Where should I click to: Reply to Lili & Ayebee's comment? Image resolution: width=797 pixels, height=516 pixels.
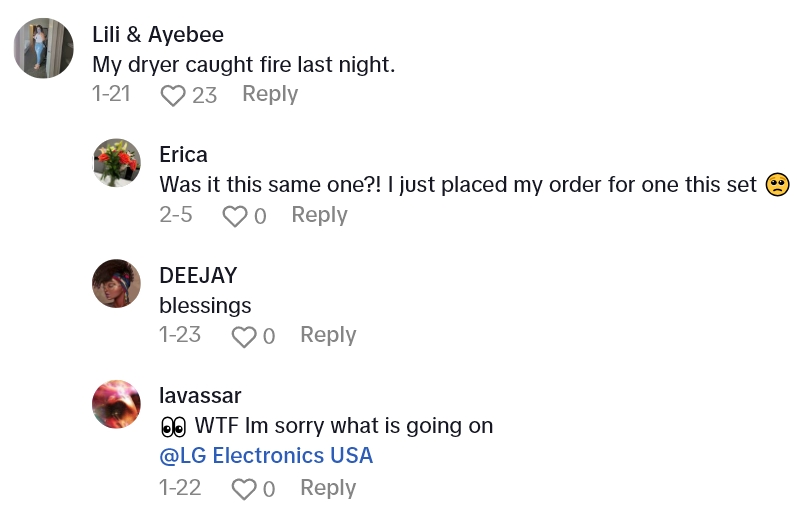click(x=270, y=94)
